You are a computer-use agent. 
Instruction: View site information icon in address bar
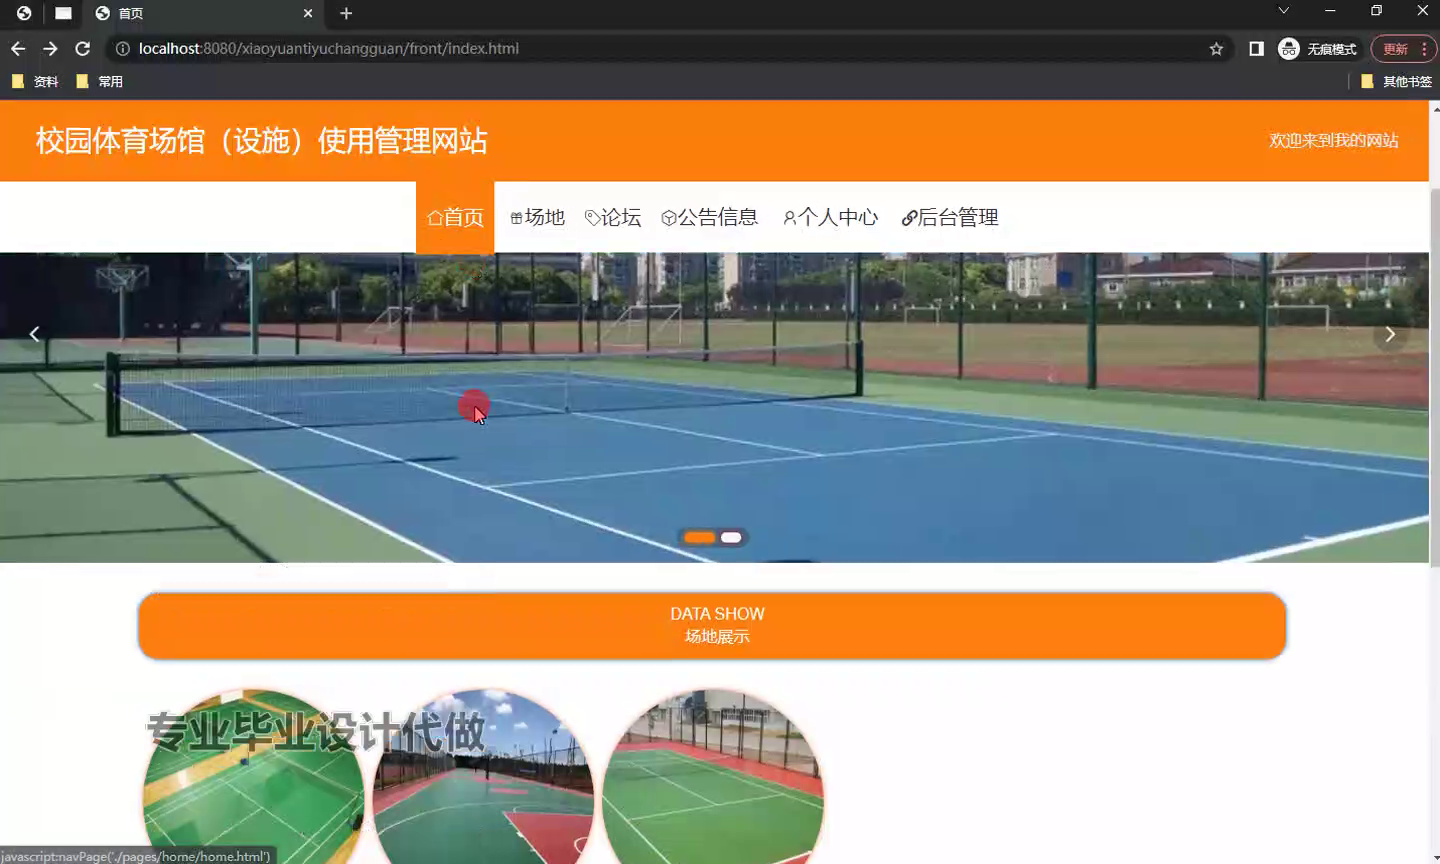tap(122, 48)
